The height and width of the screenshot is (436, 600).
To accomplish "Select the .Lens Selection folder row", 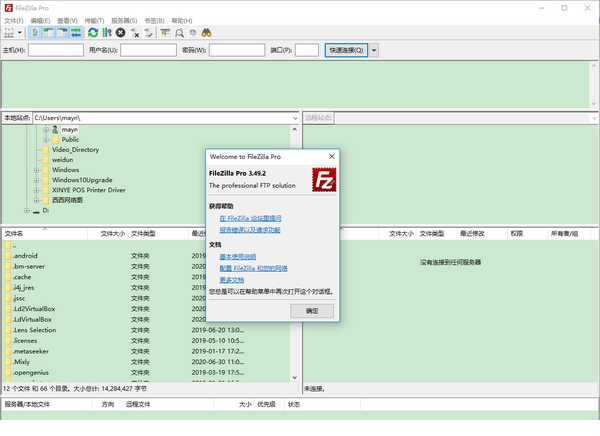I will pos(146,330).
